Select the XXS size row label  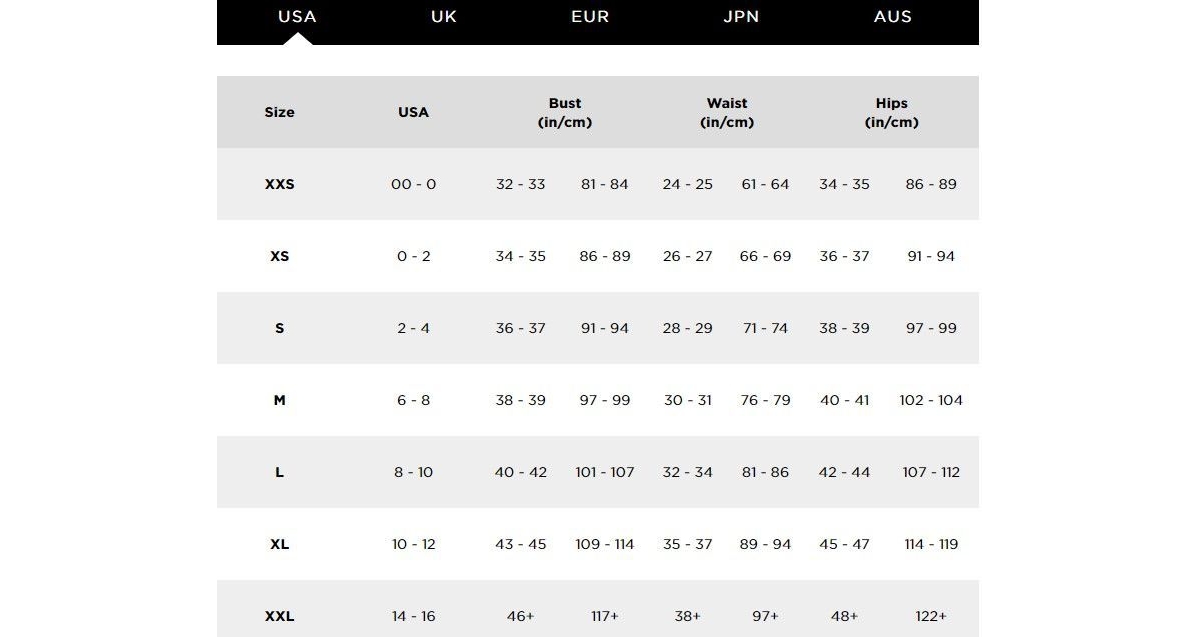click(280, 184)
